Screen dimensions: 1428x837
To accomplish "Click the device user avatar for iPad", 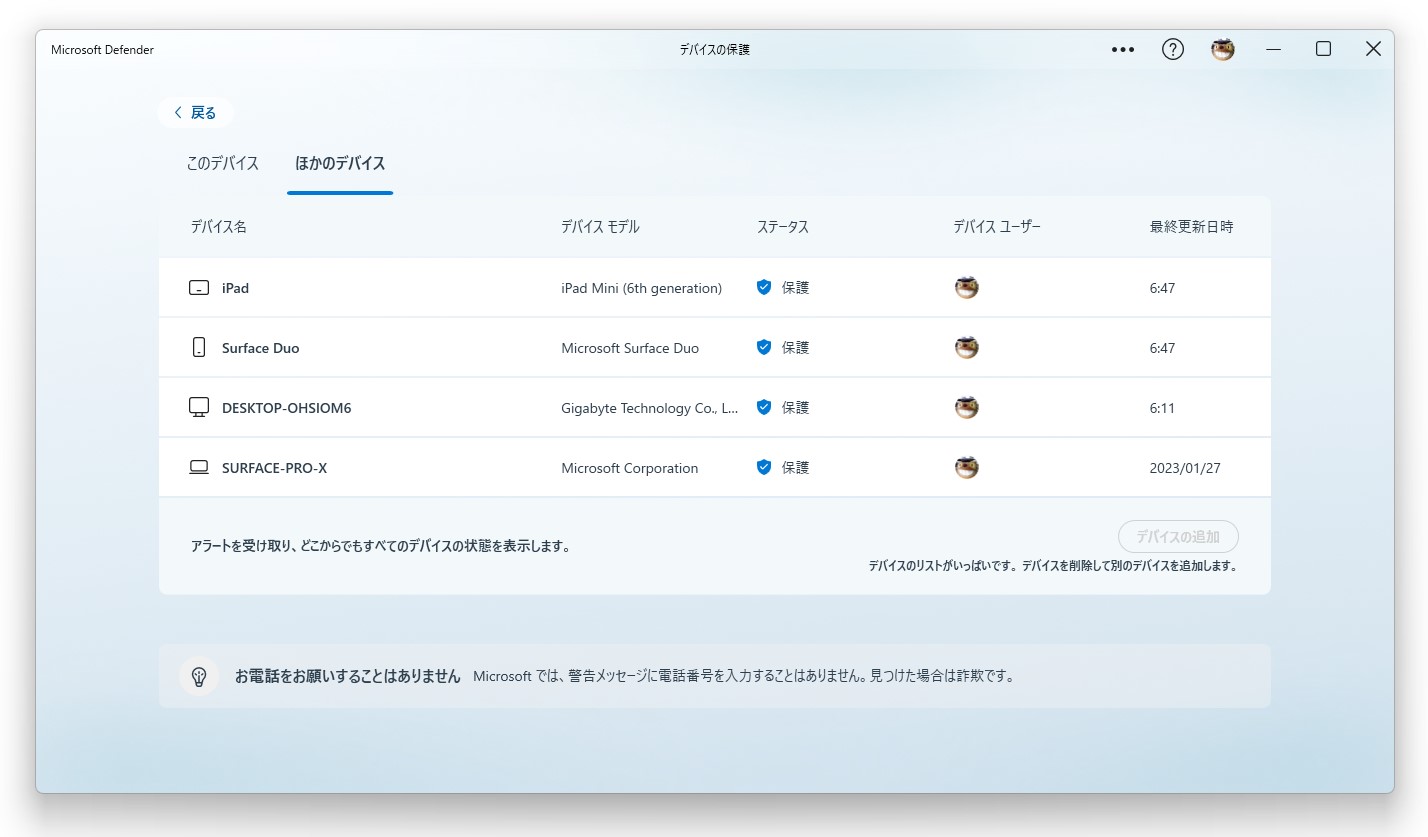I will (x=966, y=287).
